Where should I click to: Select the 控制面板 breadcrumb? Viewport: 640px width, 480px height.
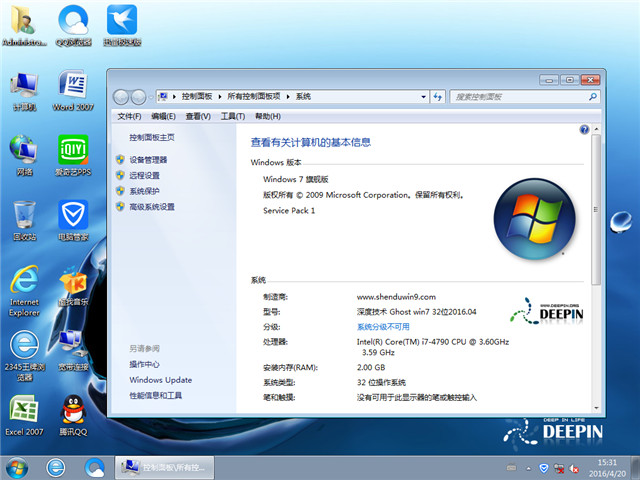(x=197, y=97)
